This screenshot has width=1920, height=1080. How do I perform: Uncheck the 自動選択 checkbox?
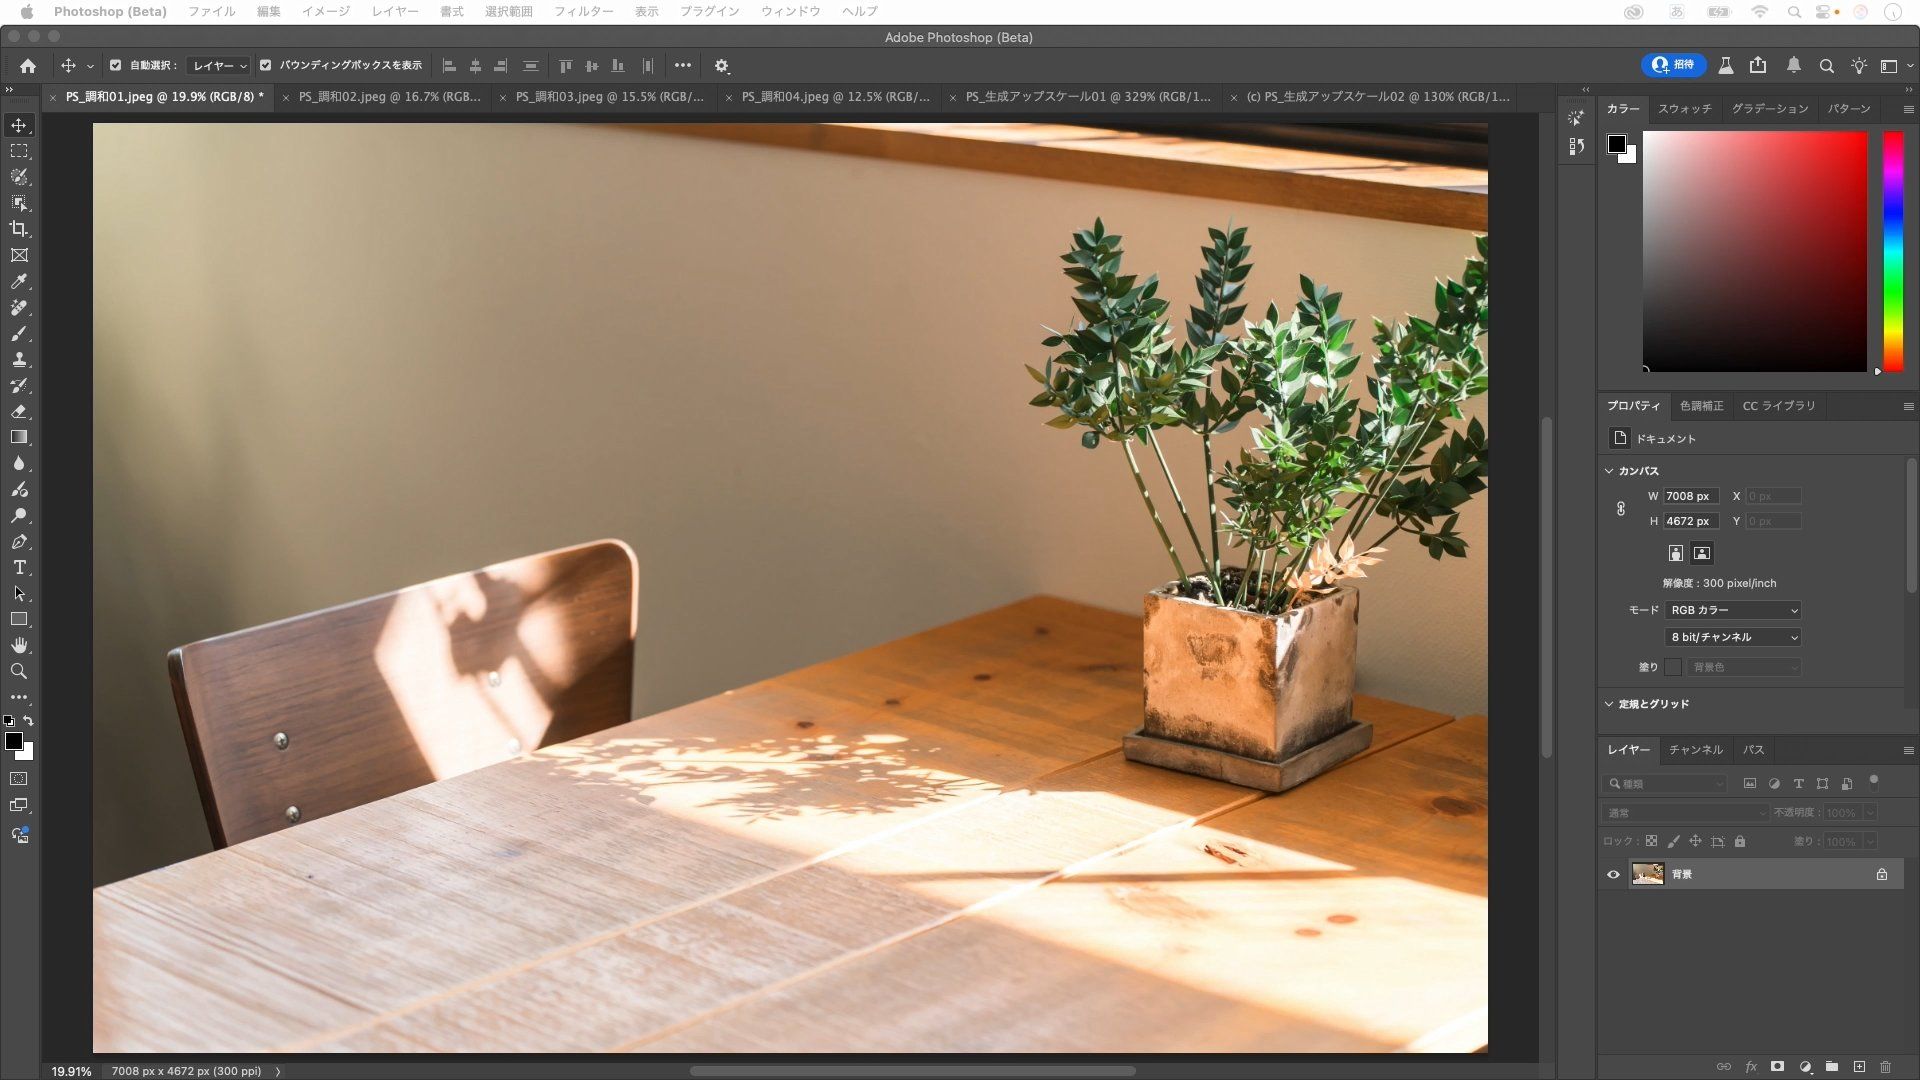click(x=115, y=65)
